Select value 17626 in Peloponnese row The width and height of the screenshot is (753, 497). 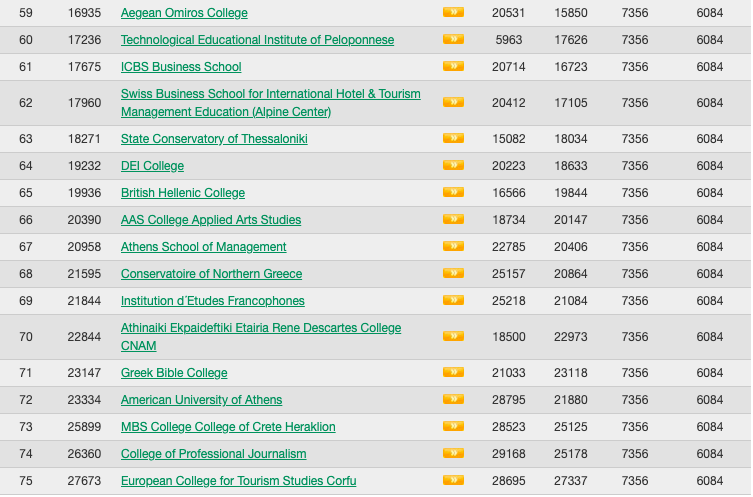(571, 40)
